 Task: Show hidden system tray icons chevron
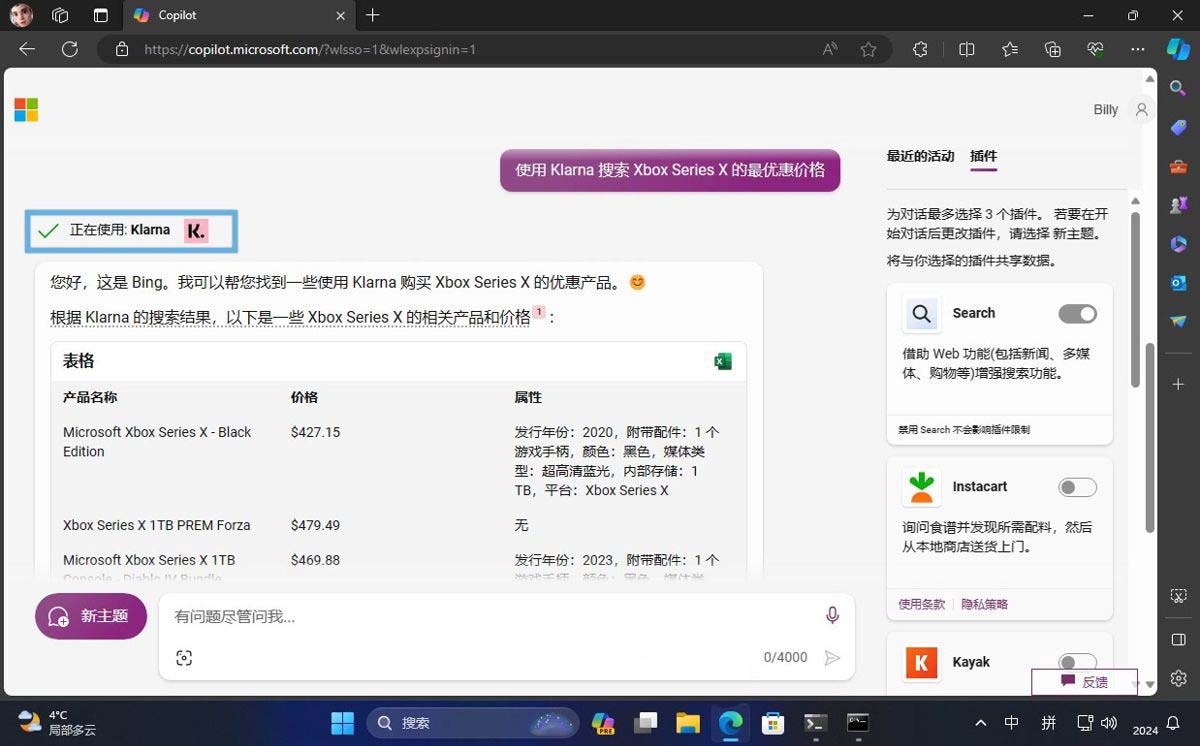coord(981,722)
